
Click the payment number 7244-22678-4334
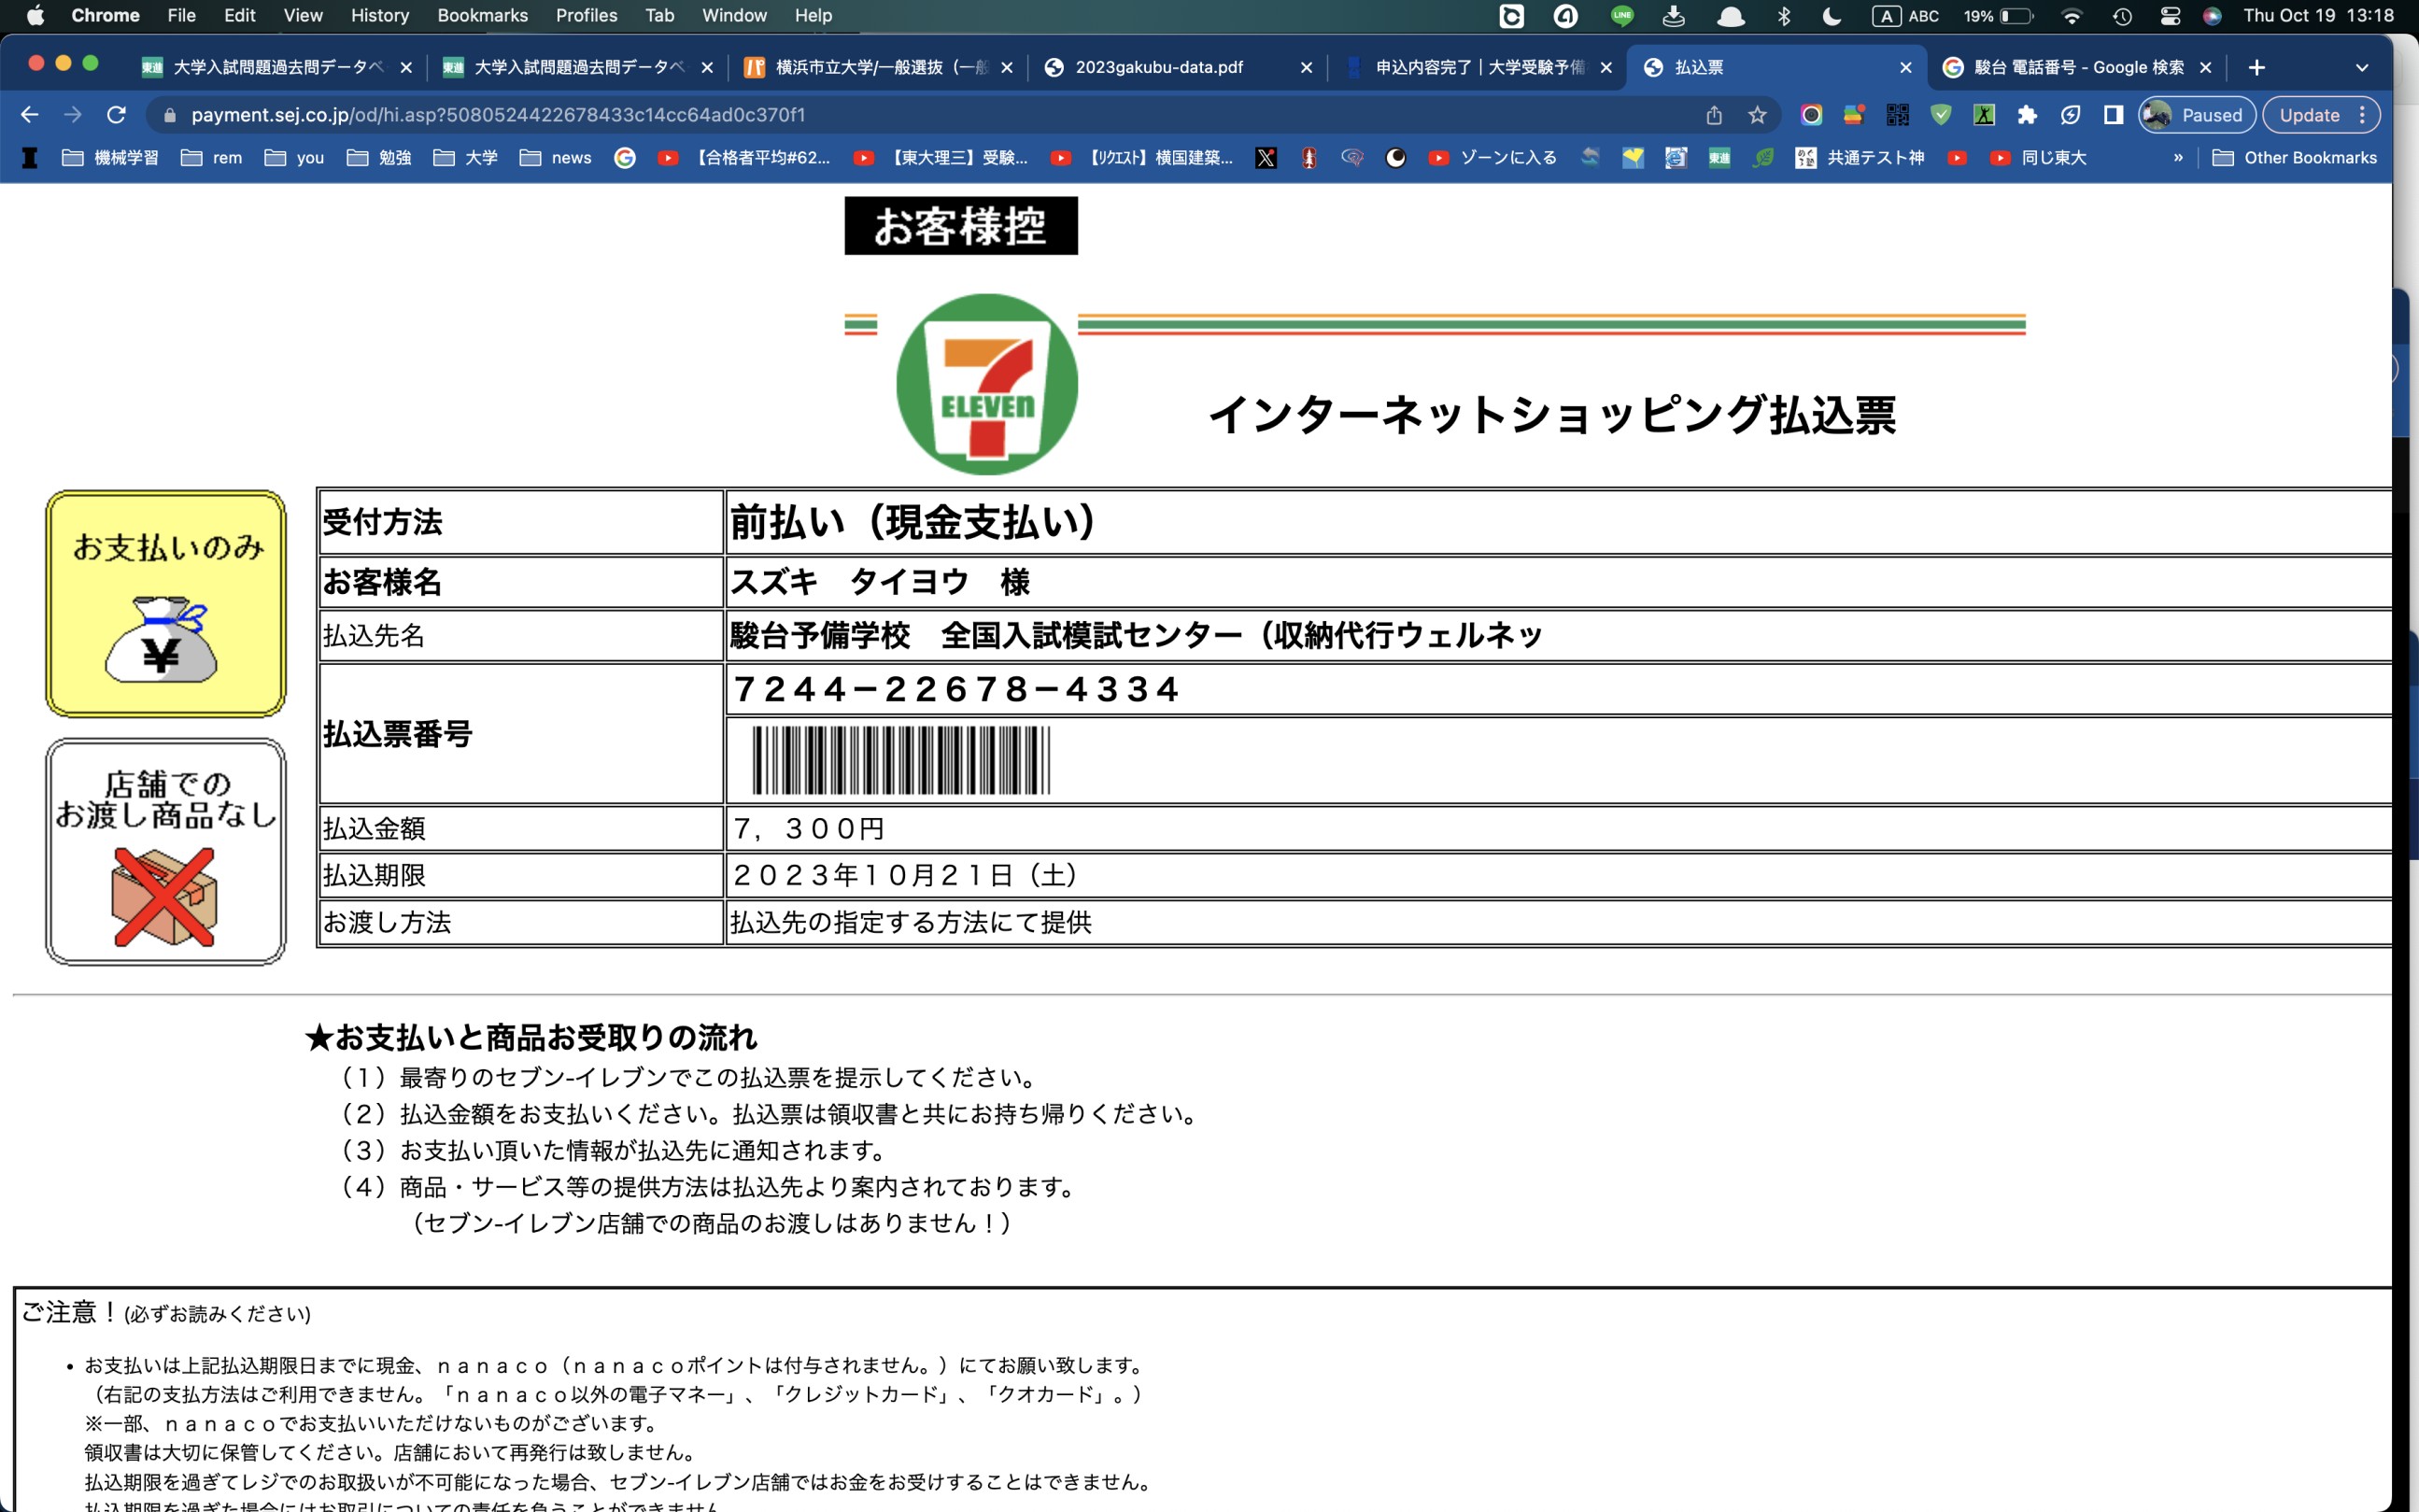point(957,689)
